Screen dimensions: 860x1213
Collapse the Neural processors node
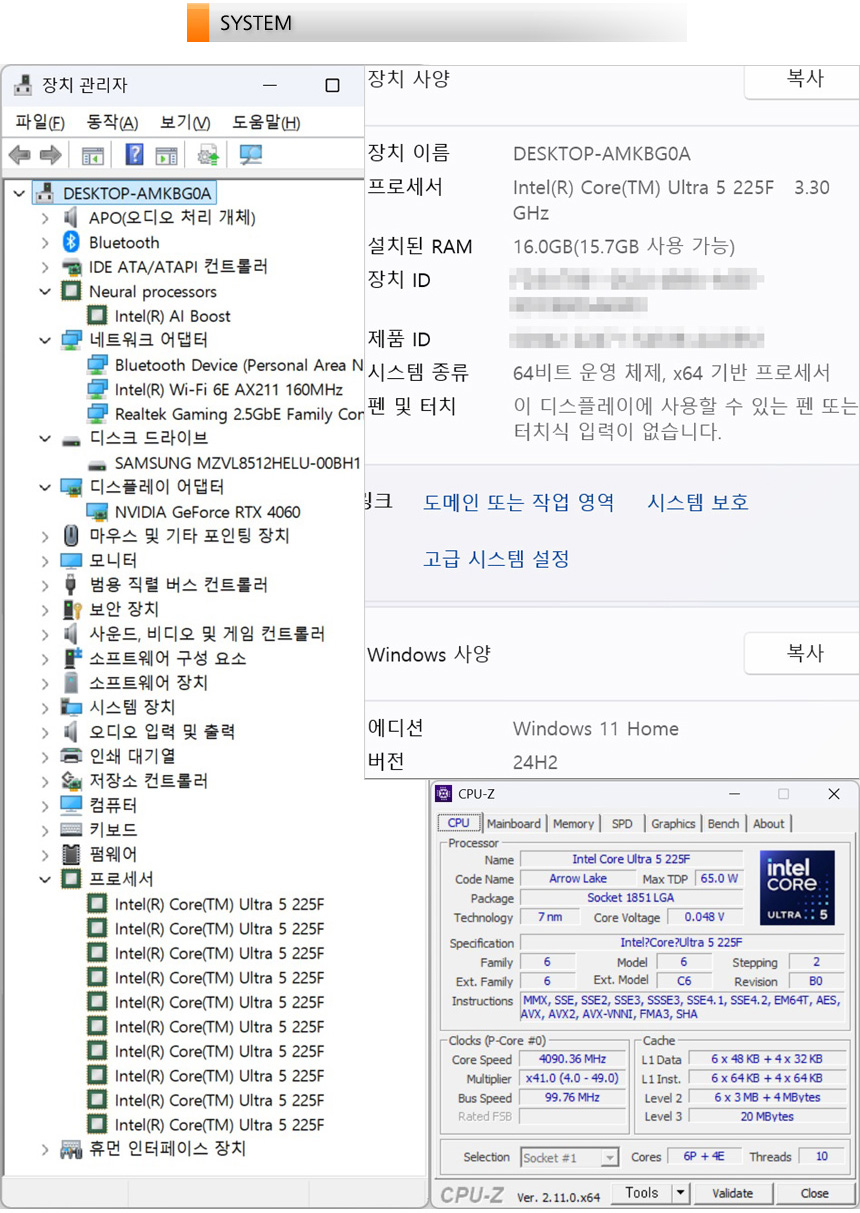tap(45, 291)
